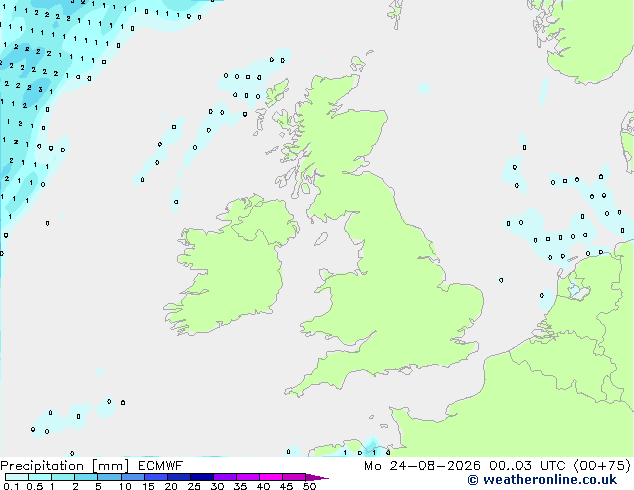The height and width of the screenshot is (490, 634).
Task: Click the '40' legend scale label
Action: (263, 486)
